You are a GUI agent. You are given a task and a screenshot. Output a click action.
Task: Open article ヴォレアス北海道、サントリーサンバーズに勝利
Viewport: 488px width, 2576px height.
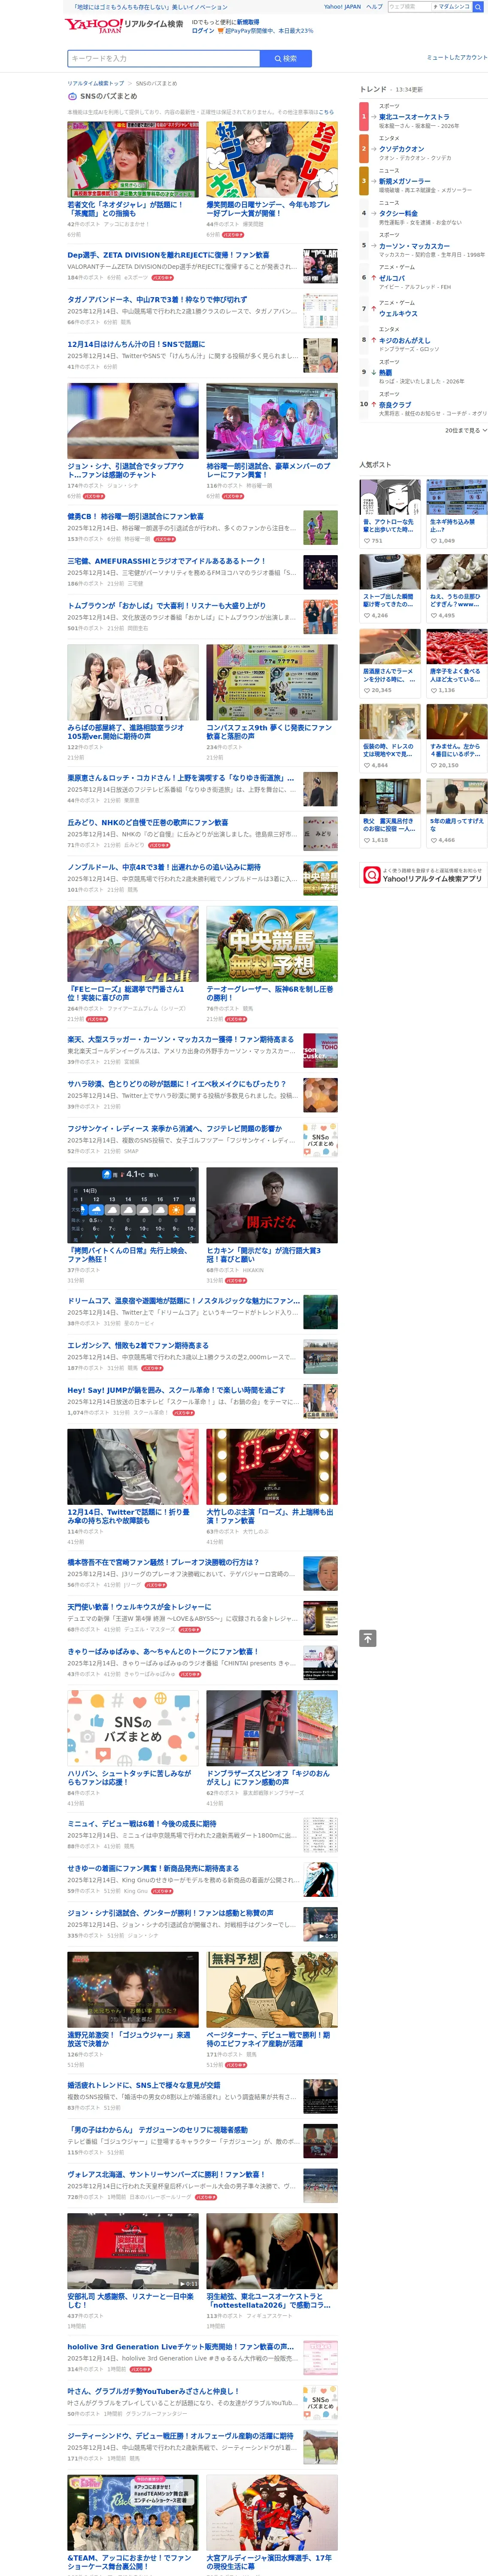point(166,2174)
